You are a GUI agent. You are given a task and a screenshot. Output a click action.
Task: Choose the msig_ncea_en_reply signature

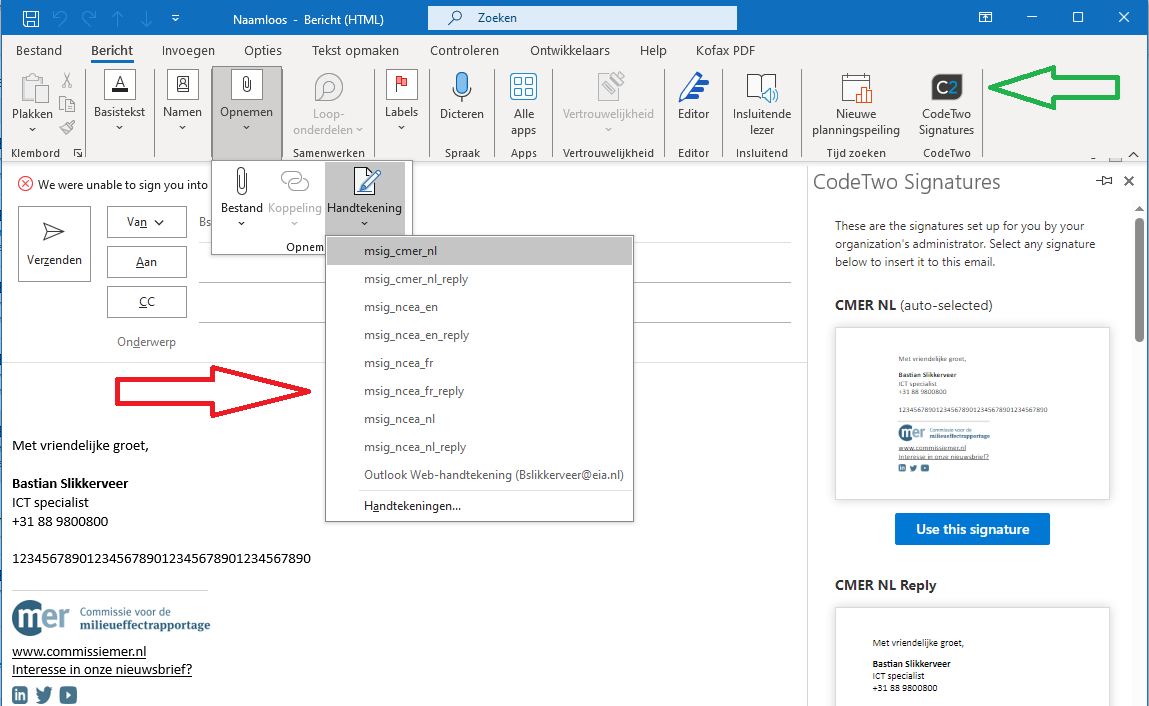[479, 335]
